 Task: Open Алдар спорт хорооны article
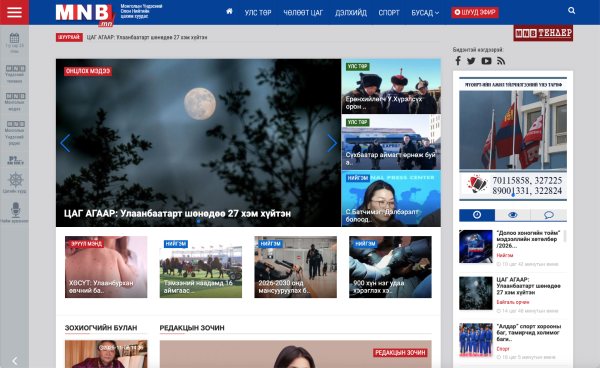coord(528,332)
